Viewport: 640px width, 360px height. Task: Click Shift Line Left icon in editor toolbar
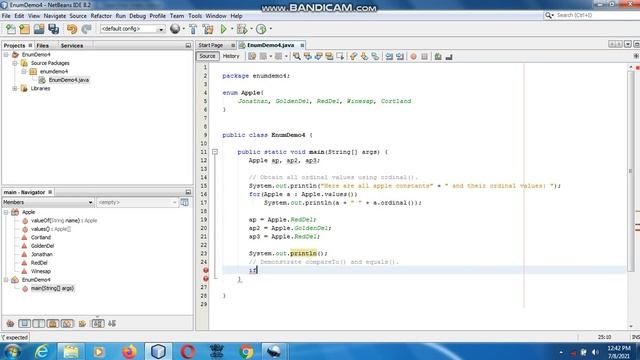389,56
